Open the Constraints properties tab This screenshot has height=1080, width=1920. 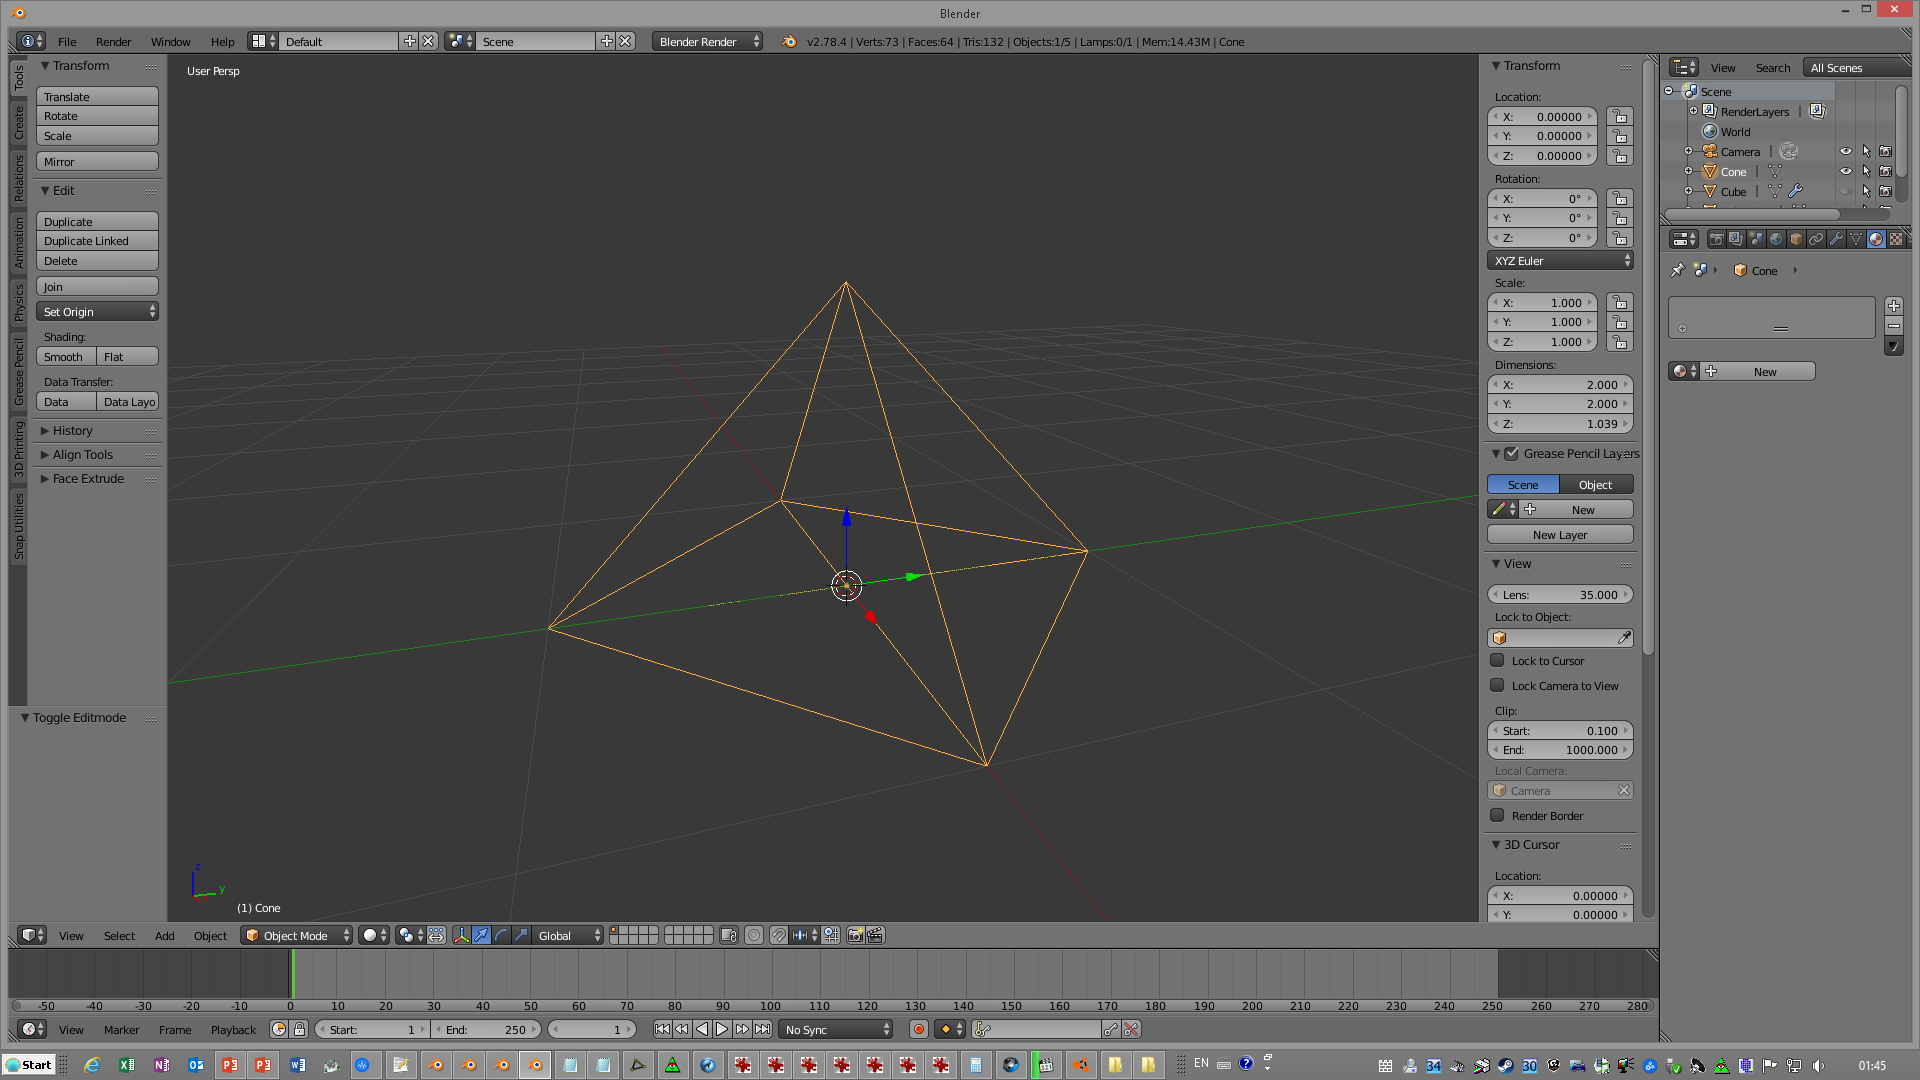point(1816,239)
